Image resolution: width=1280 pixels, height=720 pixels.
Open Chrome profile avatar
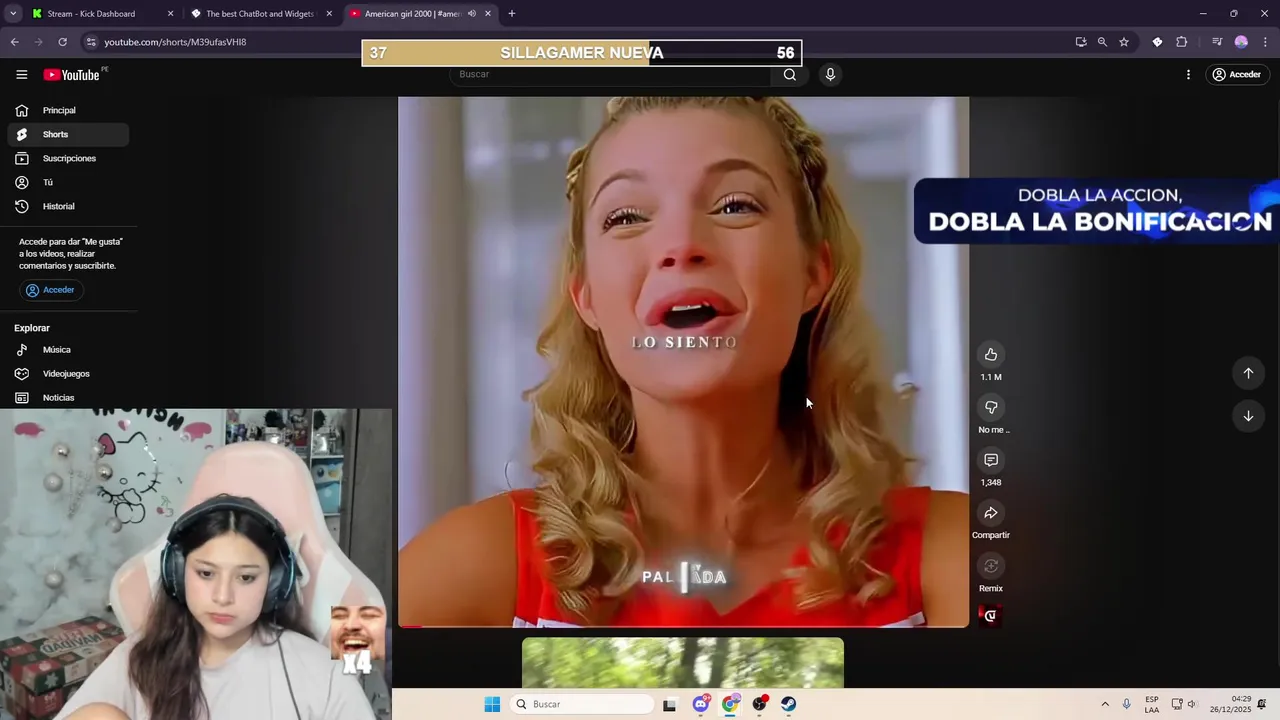[x=1241, y=42]
